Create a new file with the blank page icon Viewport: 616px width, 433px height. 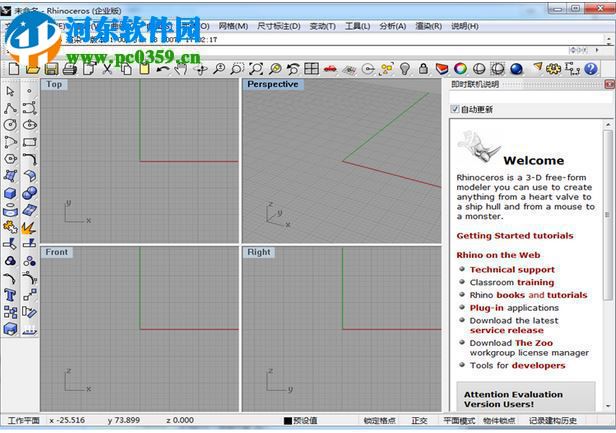tap(14, 69)
